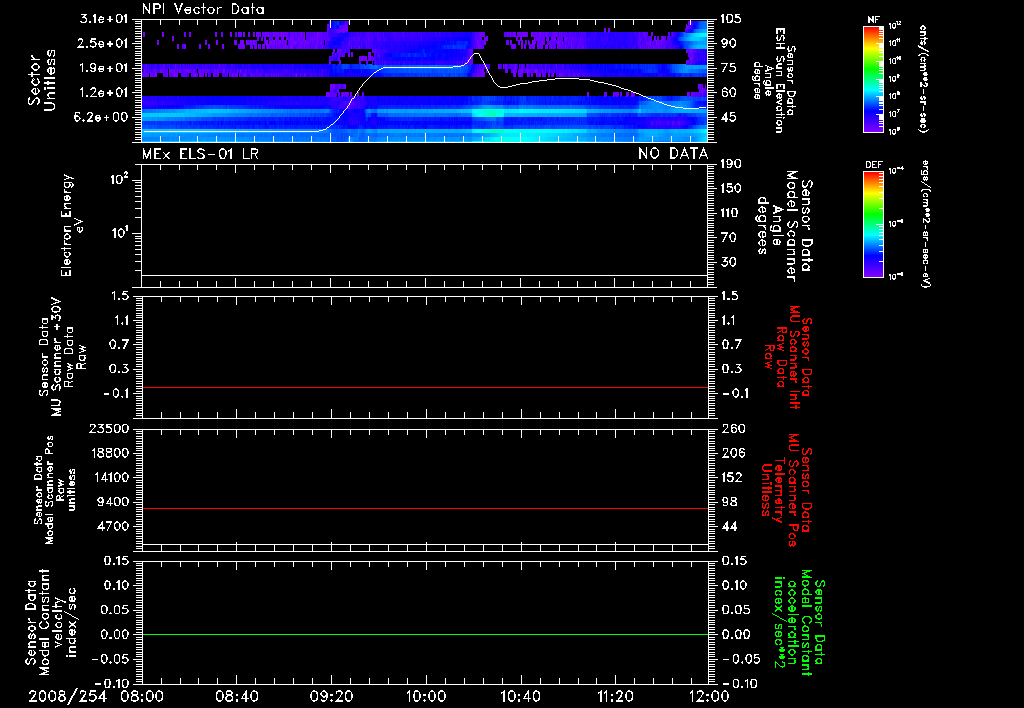Click the NO DATA indicator text
Viewport: 1024px width, 708px height.
tap(673, 153)
